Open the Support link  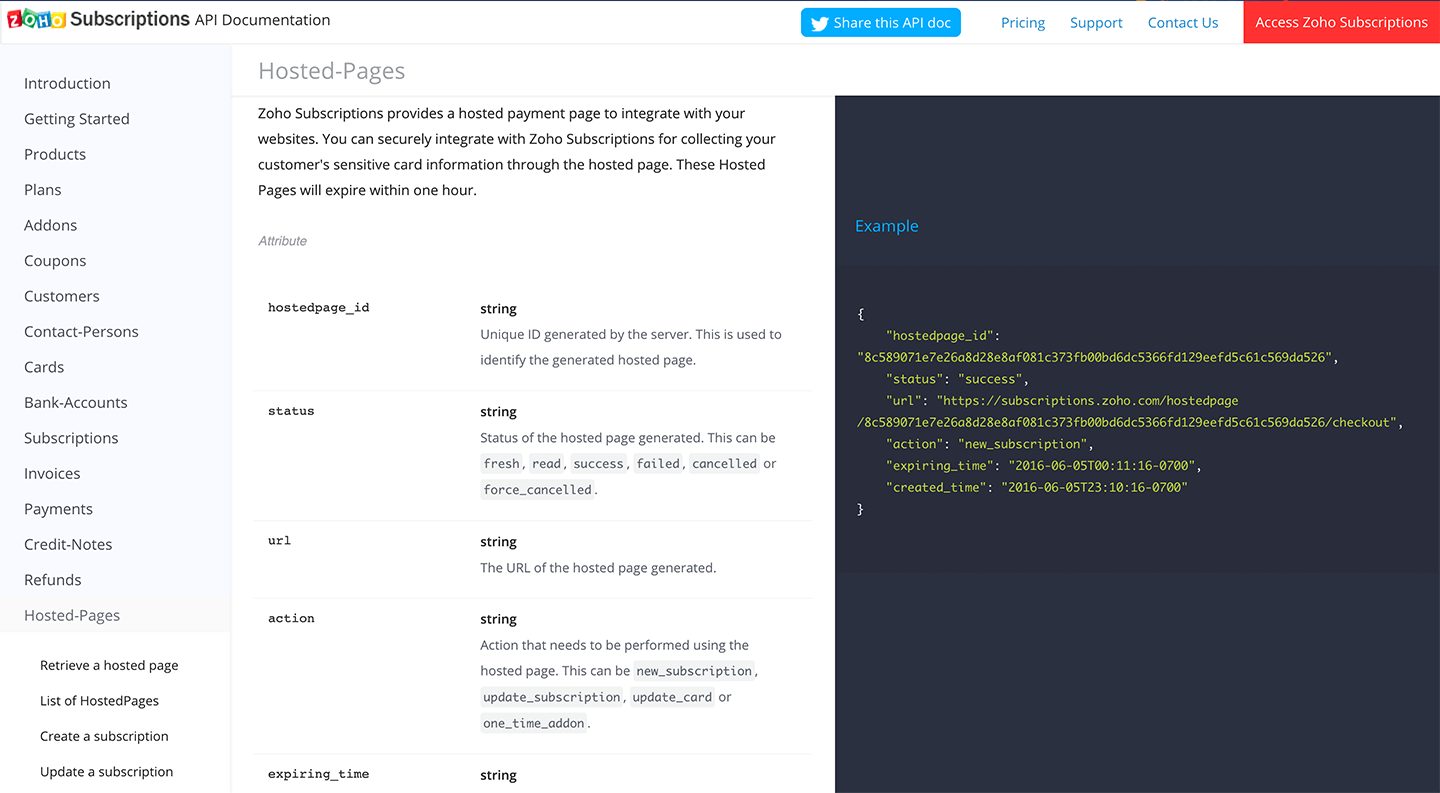(1095, 22)
